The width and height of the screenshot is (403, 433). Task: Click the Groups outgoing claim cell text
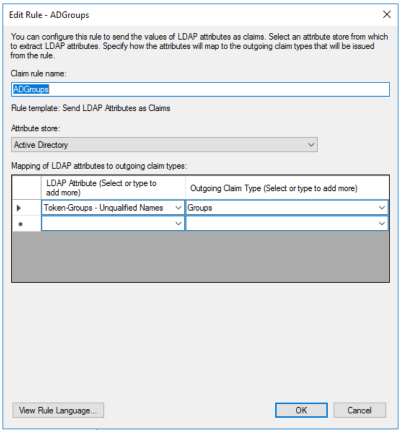200,208
